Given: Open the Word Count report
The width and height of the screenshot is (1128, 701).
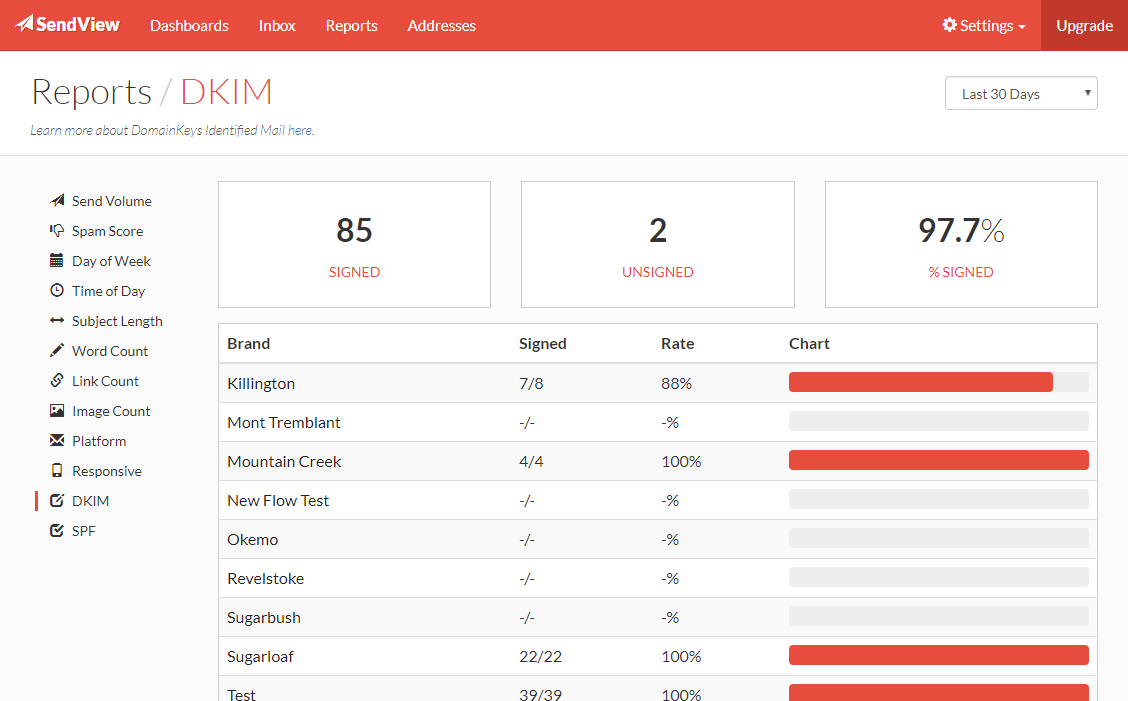Looking at the screenshot, I should pyautogui.click(x=109, y=350).
